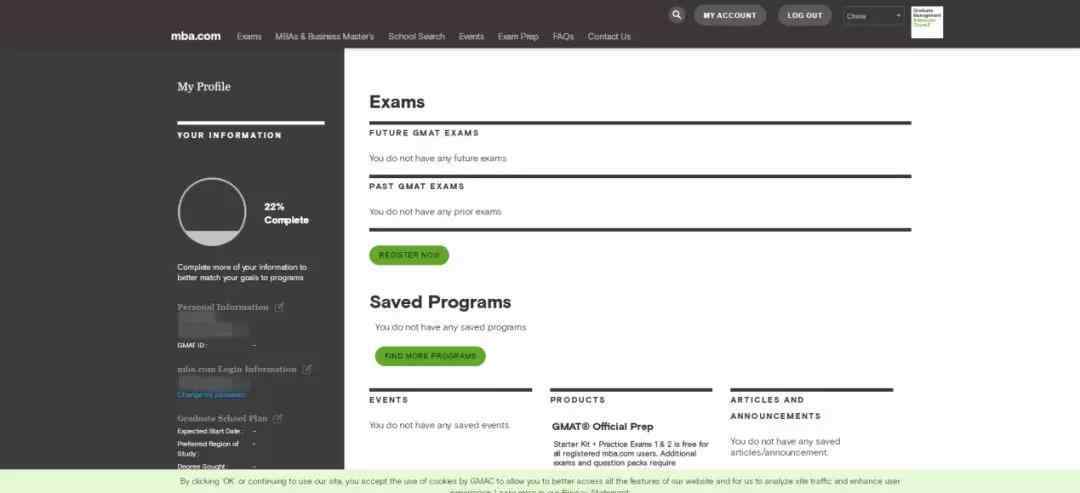Open the Events menu item
The width and height of the screenshot is (1080, 493).
click(471, 36)
